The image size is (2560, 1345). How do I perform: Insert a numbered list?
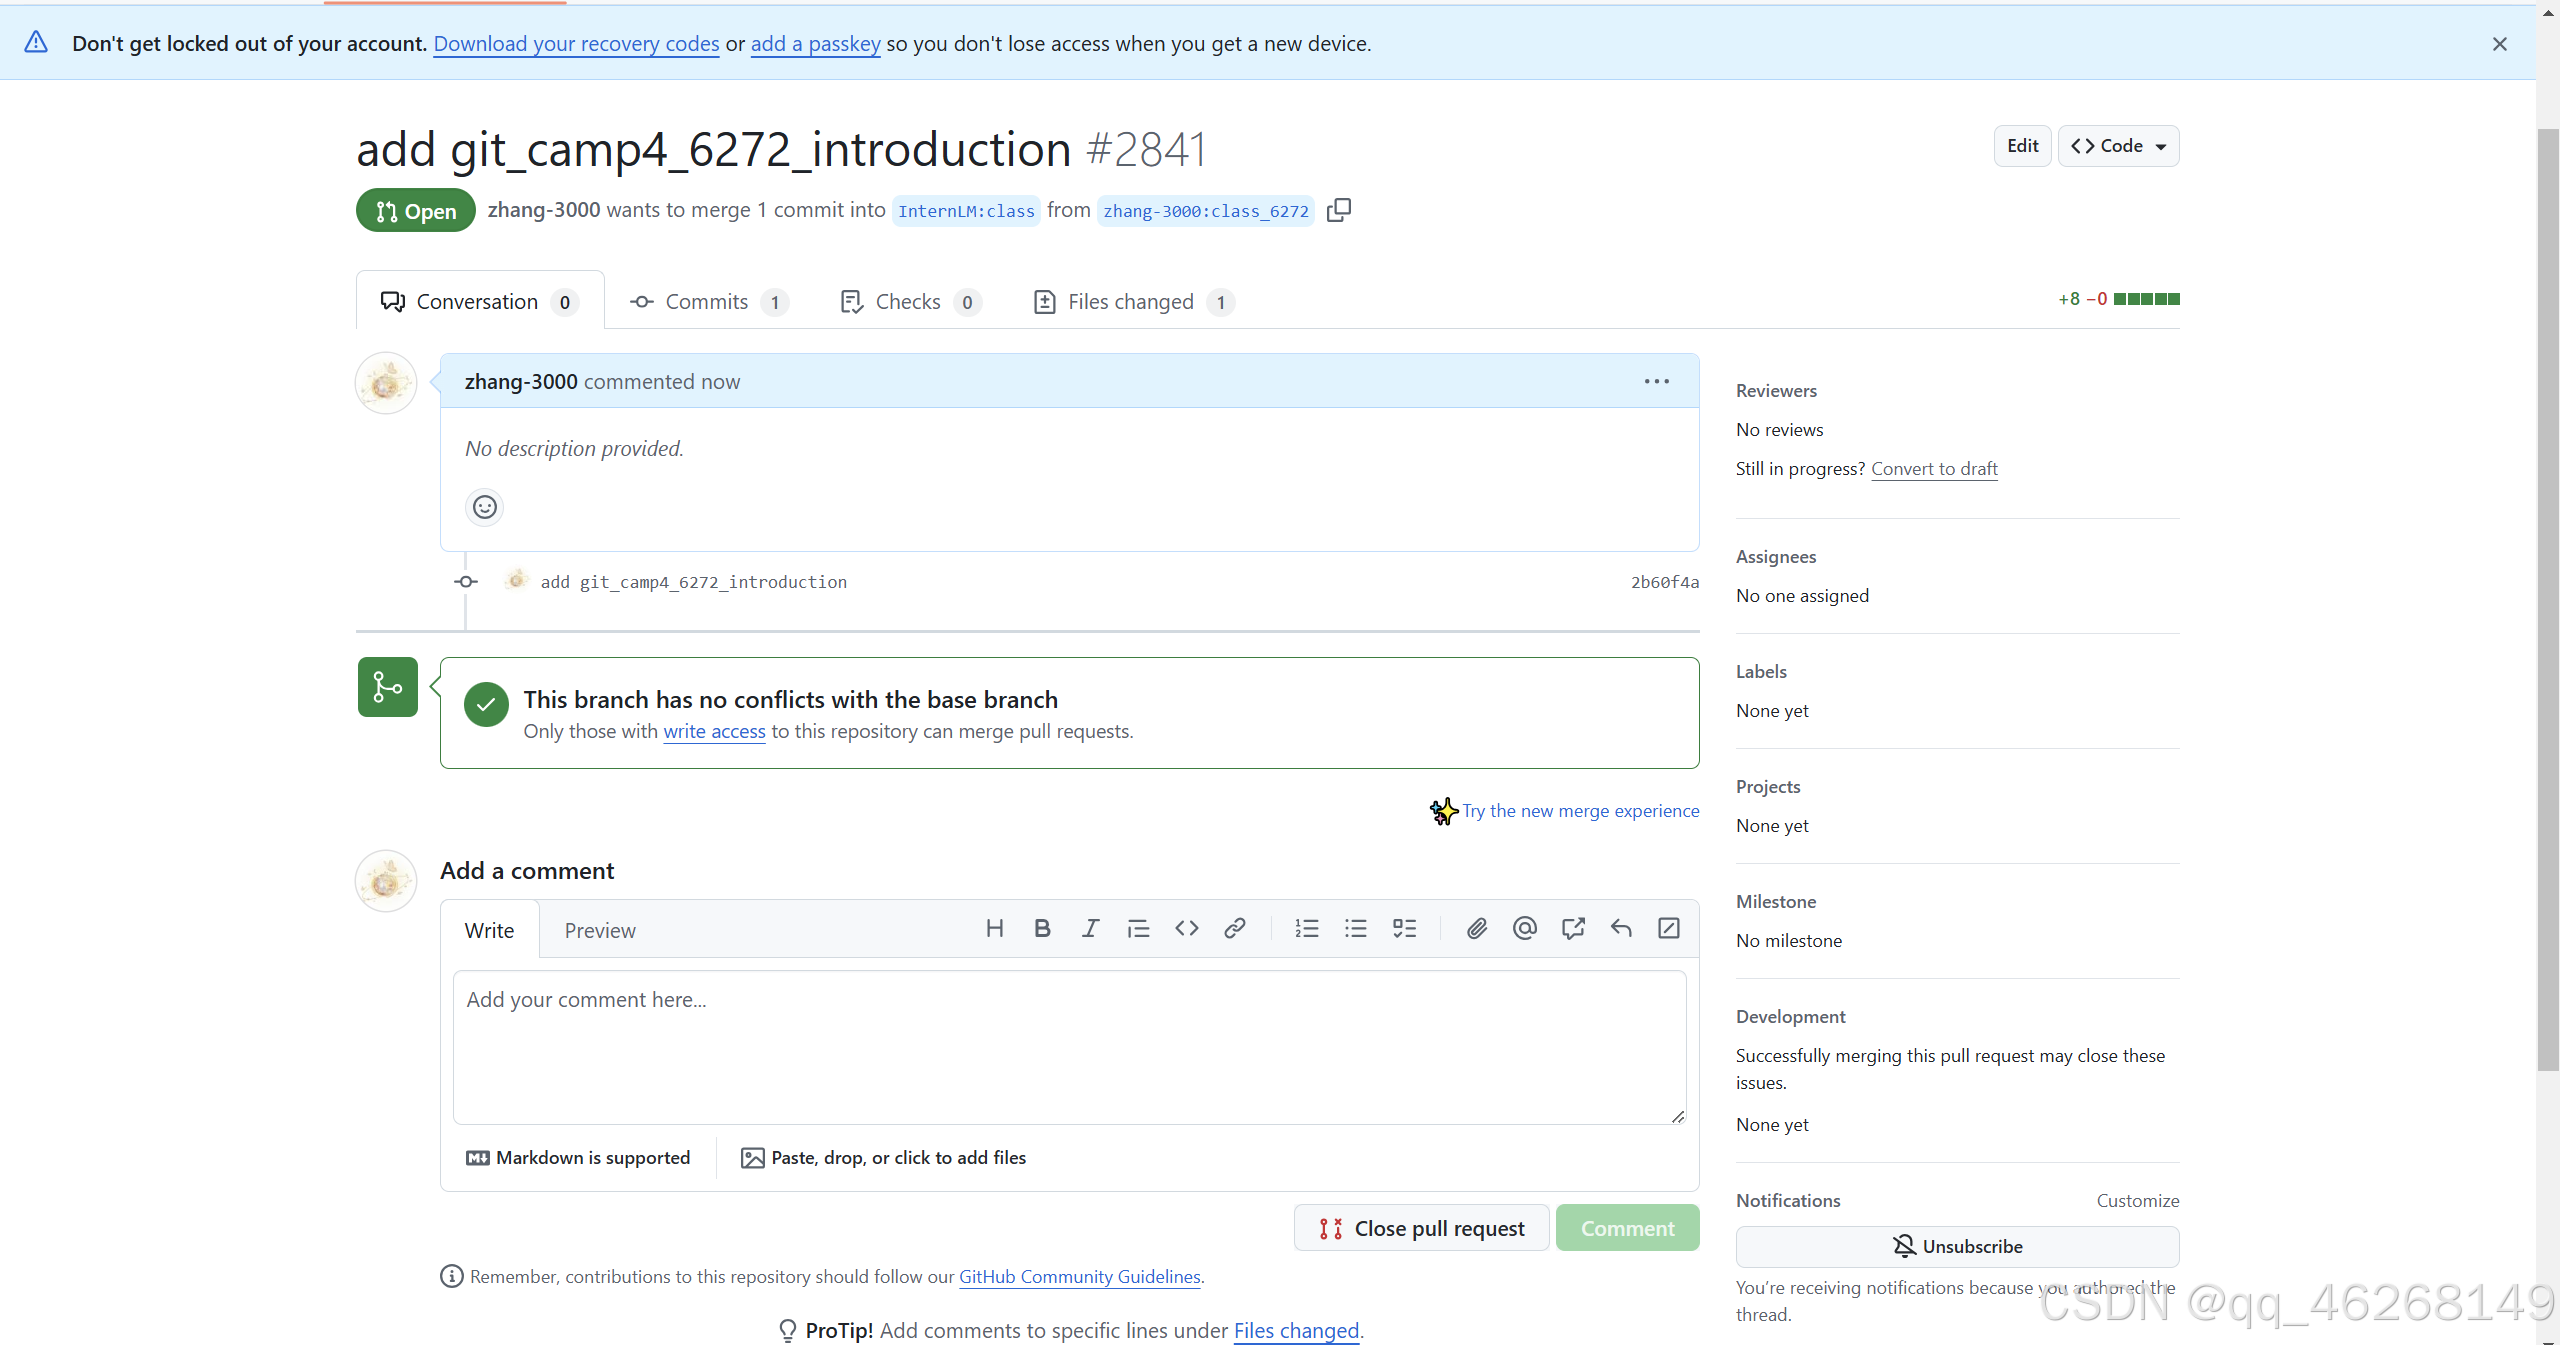pos(1306,929)
